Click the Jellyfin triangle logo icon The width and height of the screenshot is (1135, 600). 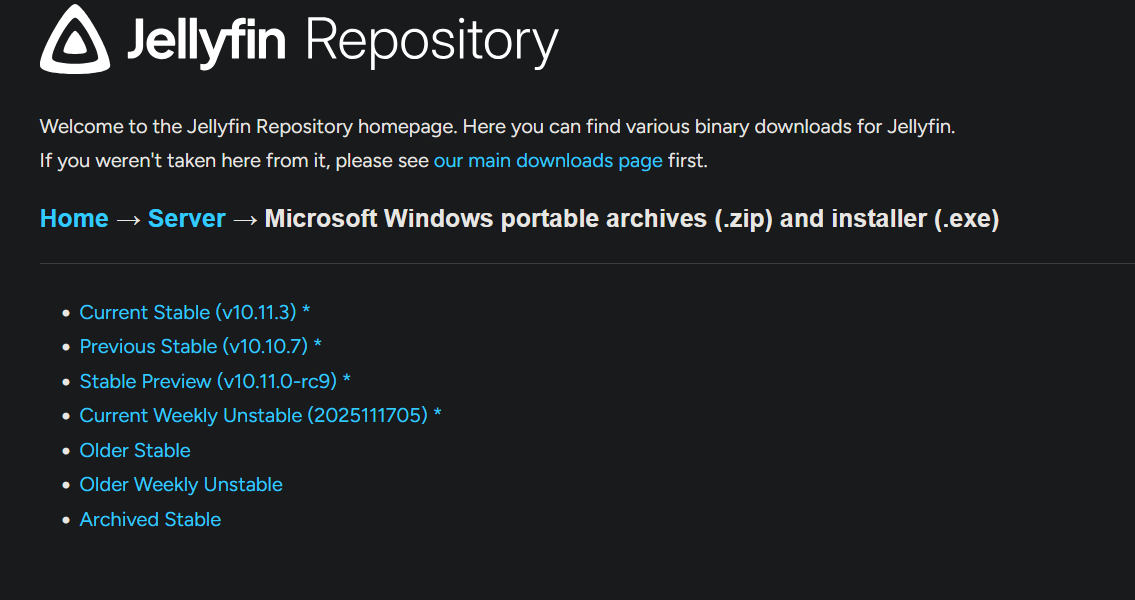click(x=75, y=39)
